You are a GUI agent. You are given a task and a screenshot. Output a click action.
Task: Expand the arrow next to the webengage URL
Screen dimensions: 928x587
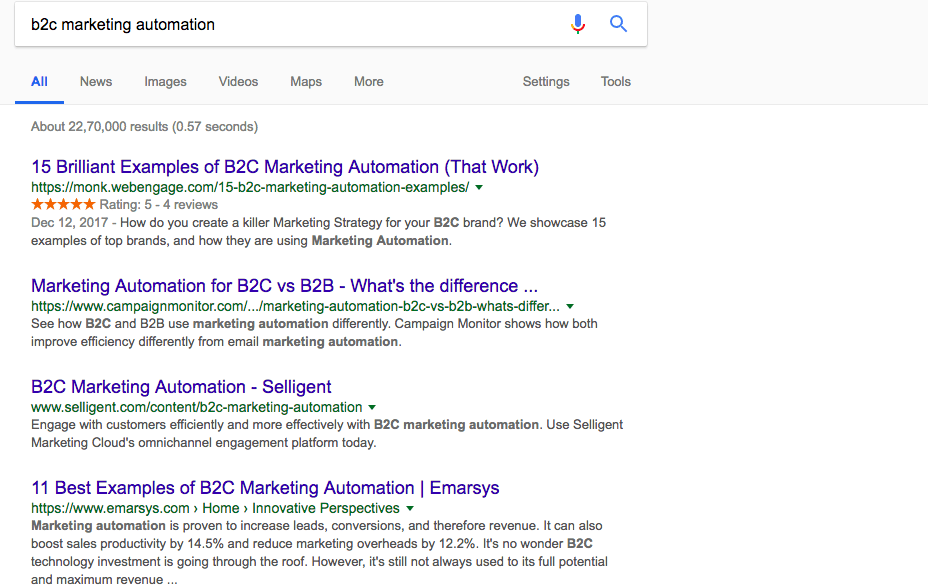pos(479,188)
